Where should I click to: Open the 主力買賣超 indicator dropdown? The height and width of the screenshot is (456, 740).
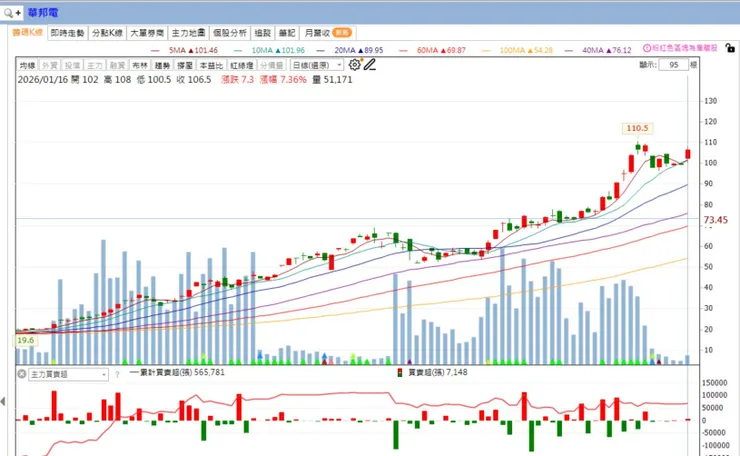point(68,374)
